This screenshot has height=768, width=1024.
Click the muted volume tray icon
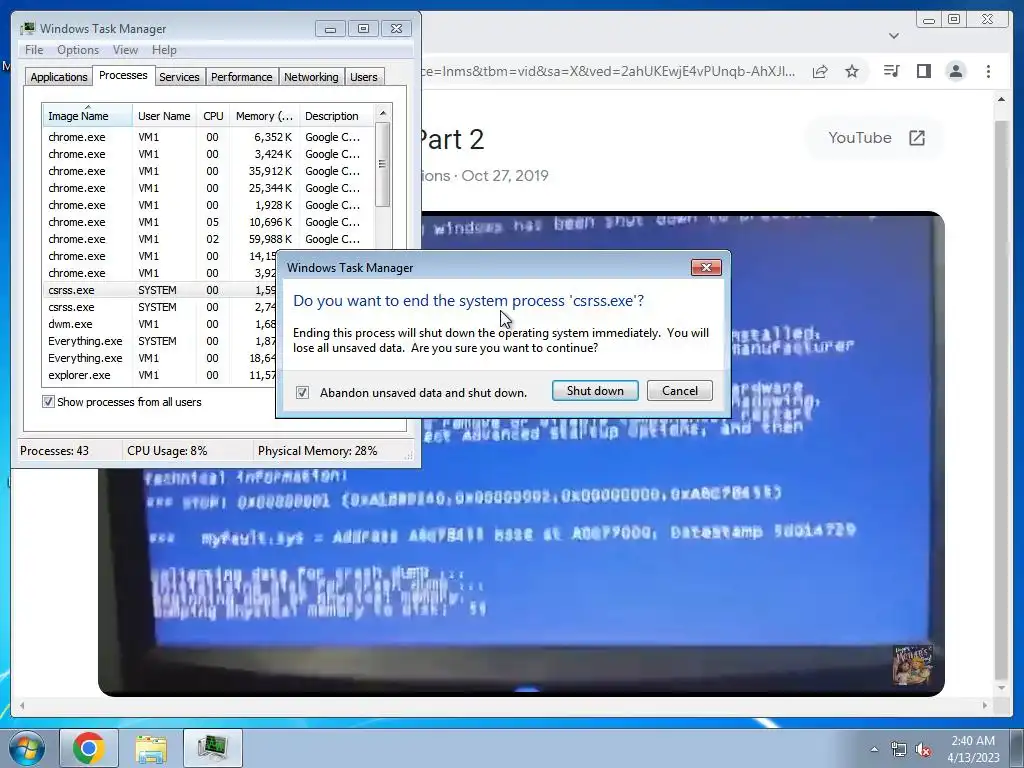tap(923, 749)
